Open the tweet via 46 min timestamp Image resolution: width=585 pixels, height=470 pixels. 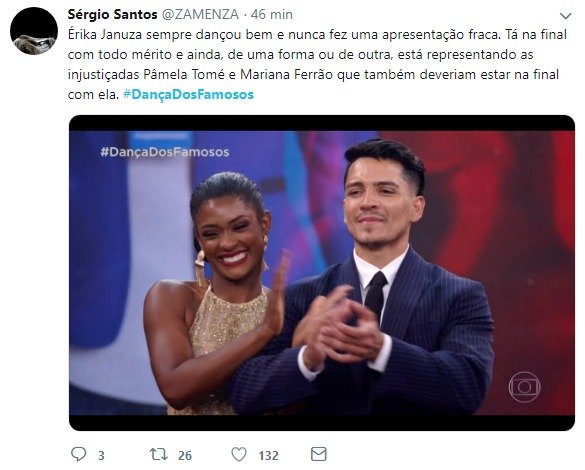pyautogui.click(x=272, y=15)
